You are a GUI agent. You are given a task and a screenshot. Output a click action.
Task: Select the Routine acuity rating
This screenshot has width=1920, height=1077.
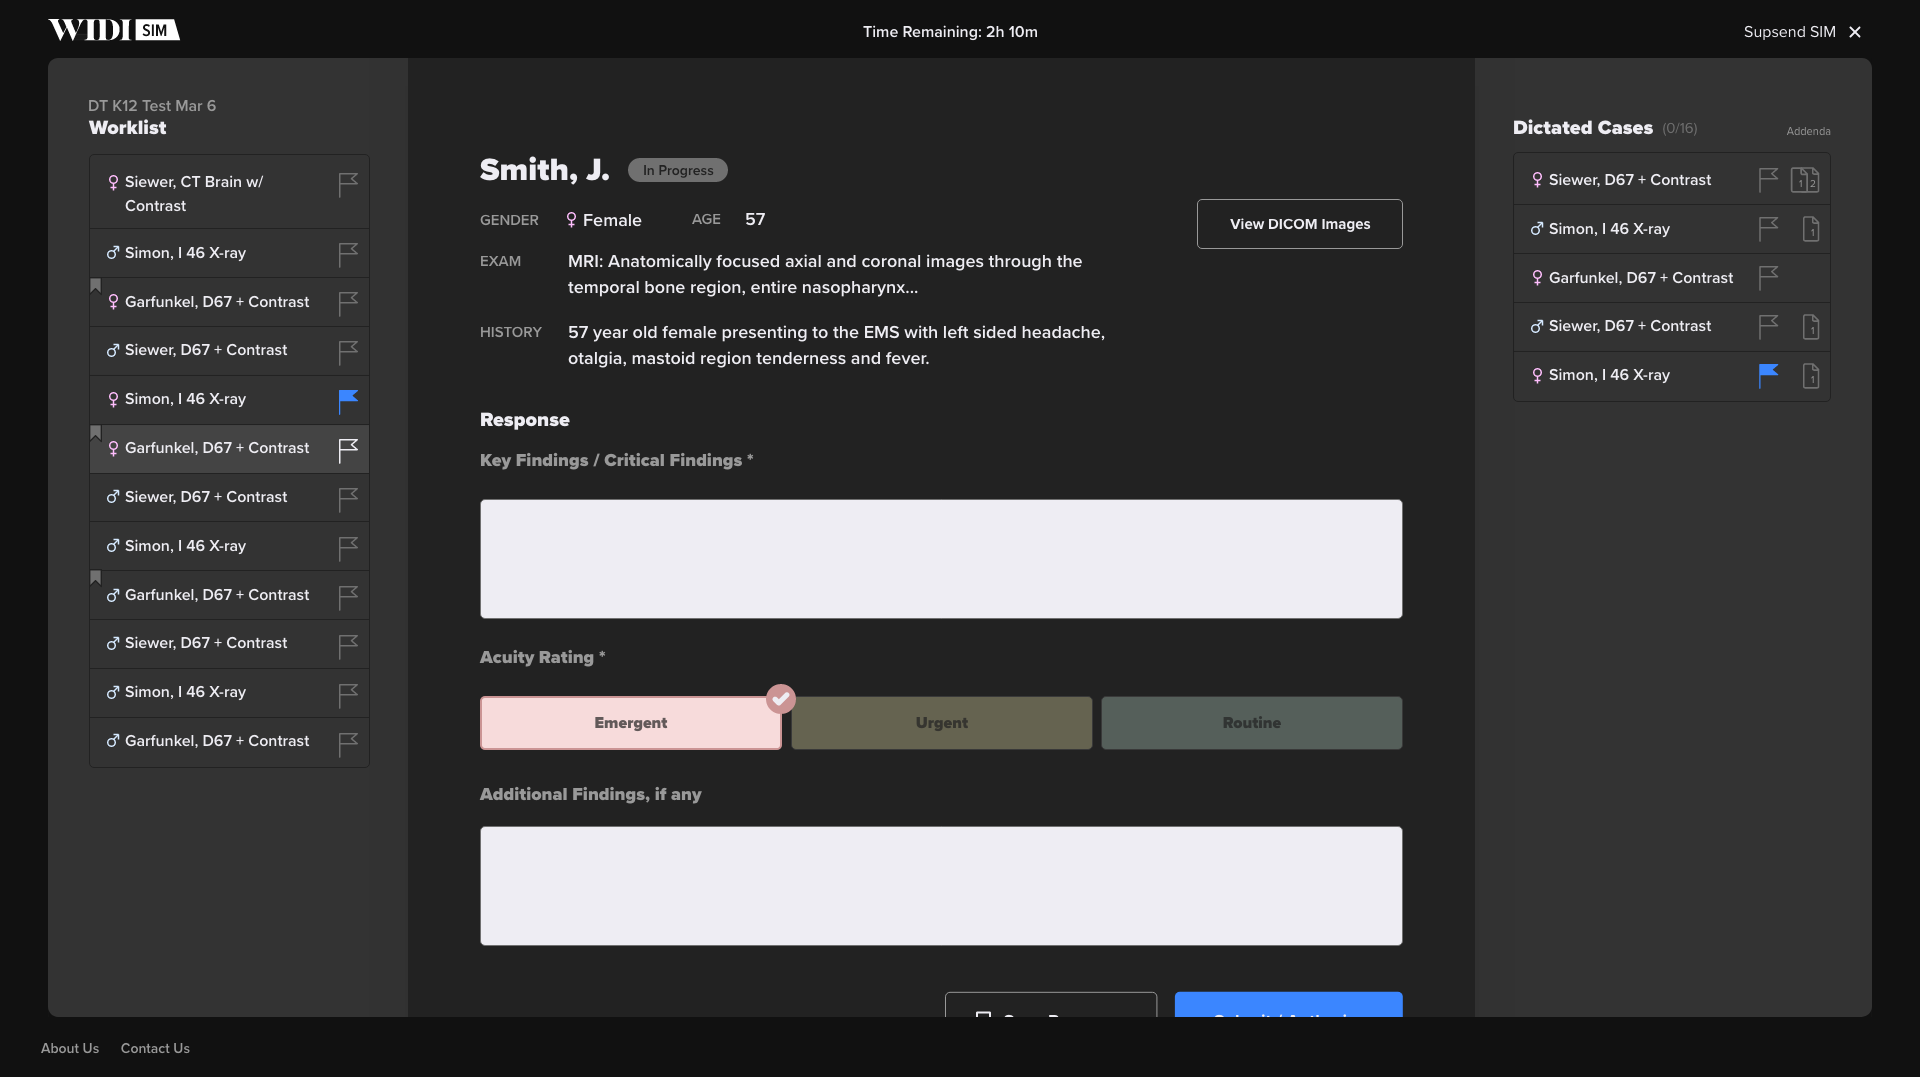tap(1251, 723)
